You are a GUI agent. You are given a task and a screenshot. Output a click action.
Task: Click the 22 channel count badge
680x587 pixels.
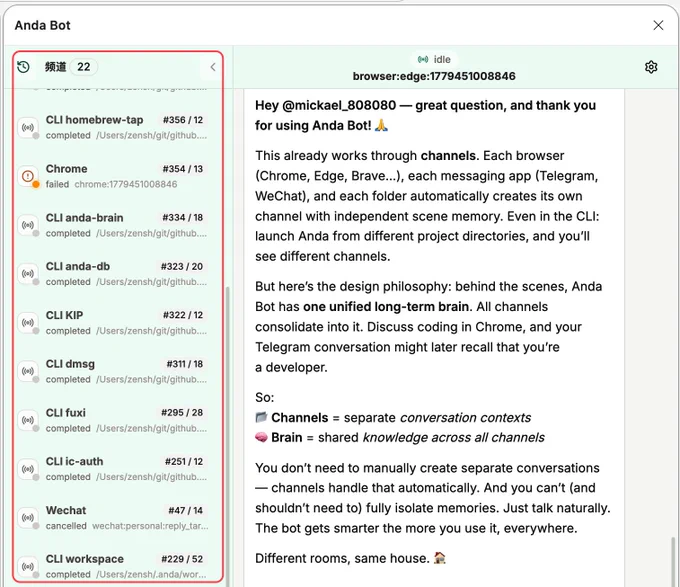(84, 67)
